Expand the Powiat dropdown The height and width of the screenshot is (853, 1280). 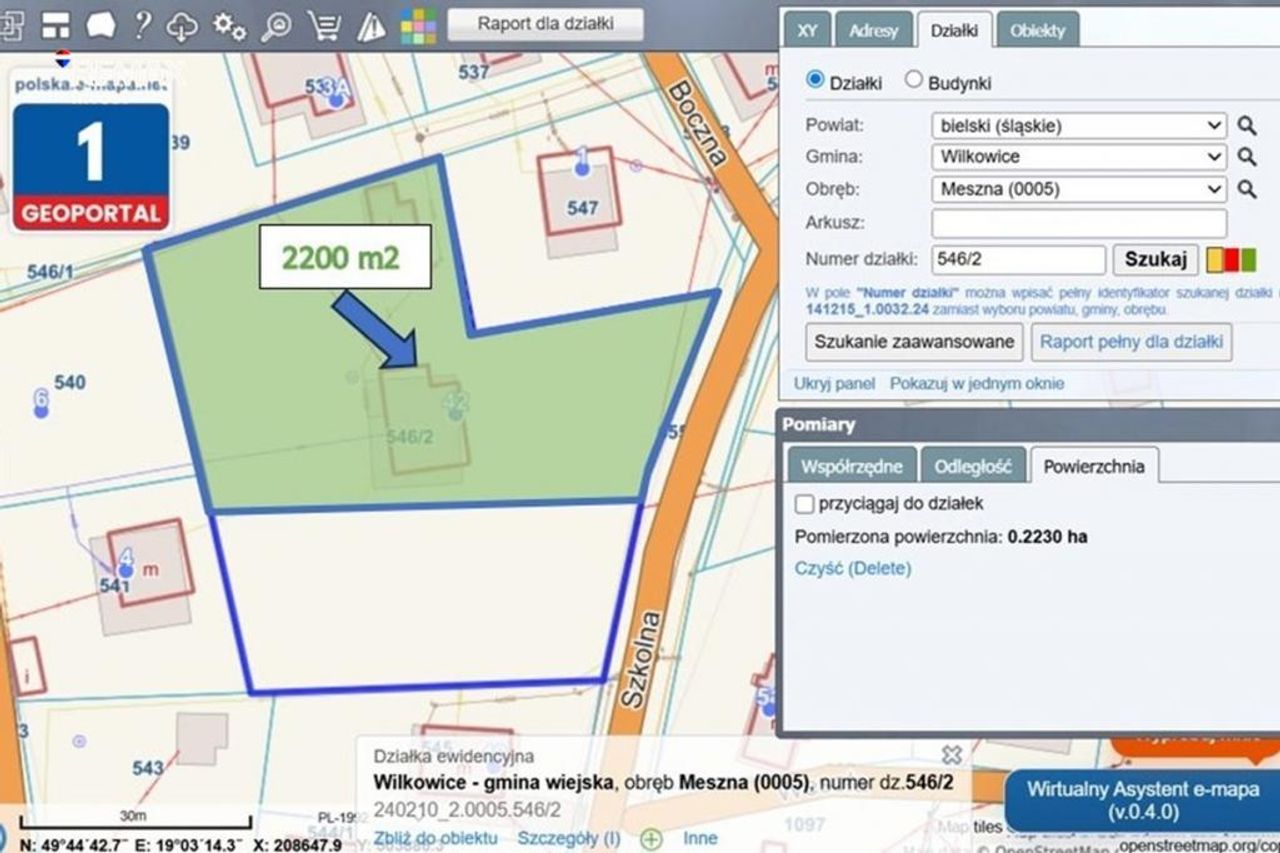coord(1078,126)
